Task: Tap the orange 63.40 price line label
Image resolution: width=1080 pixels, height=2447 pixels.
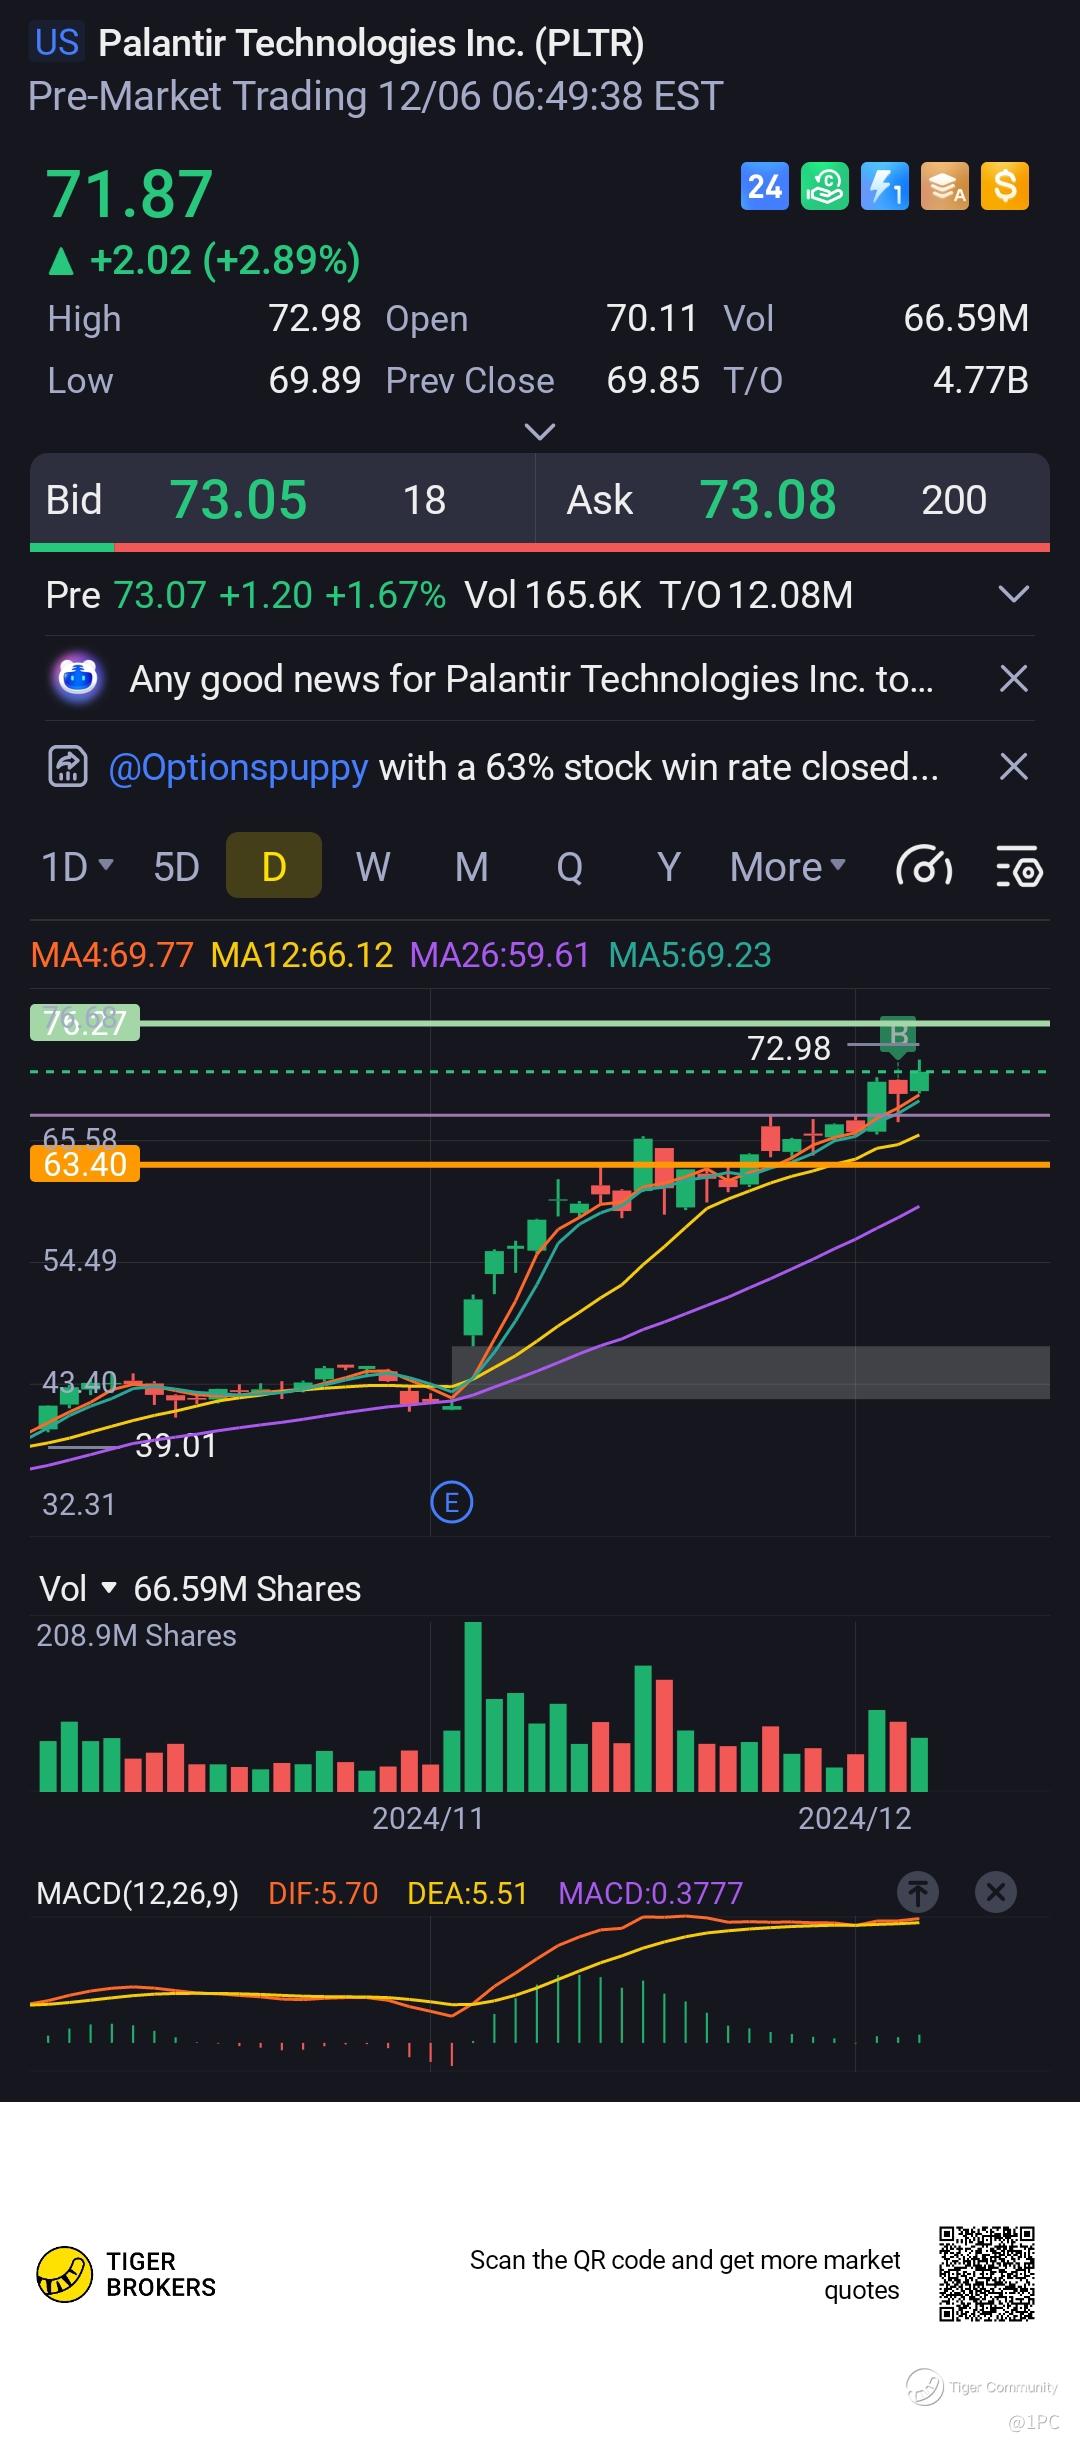Action: coord(85,1164)
